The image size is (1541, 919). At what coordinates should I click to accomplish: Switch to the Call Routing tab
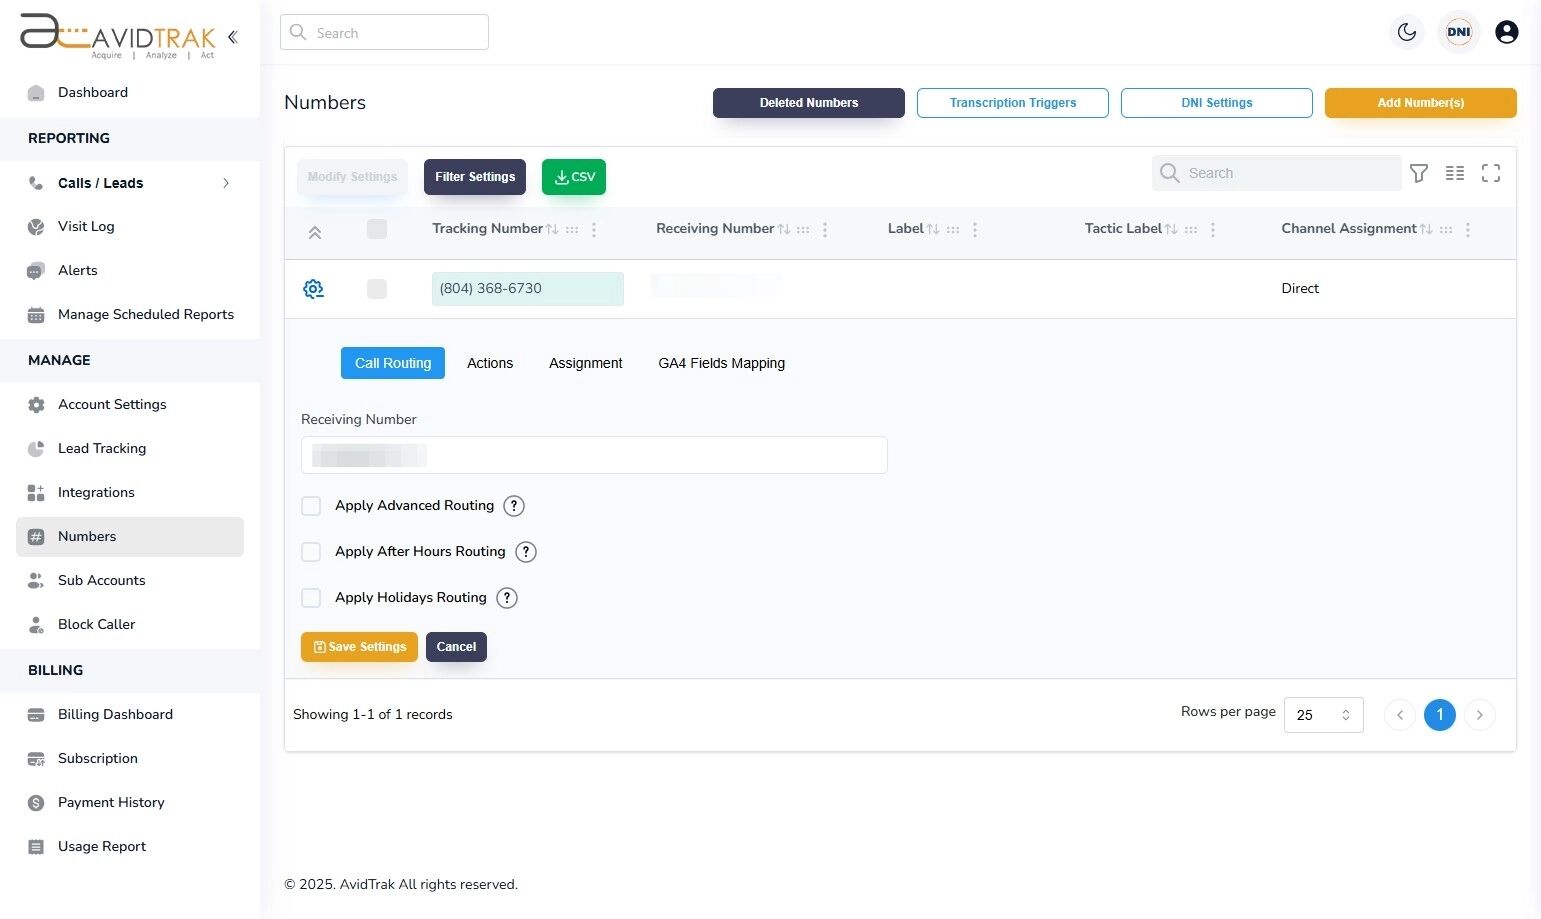point(393,363)
